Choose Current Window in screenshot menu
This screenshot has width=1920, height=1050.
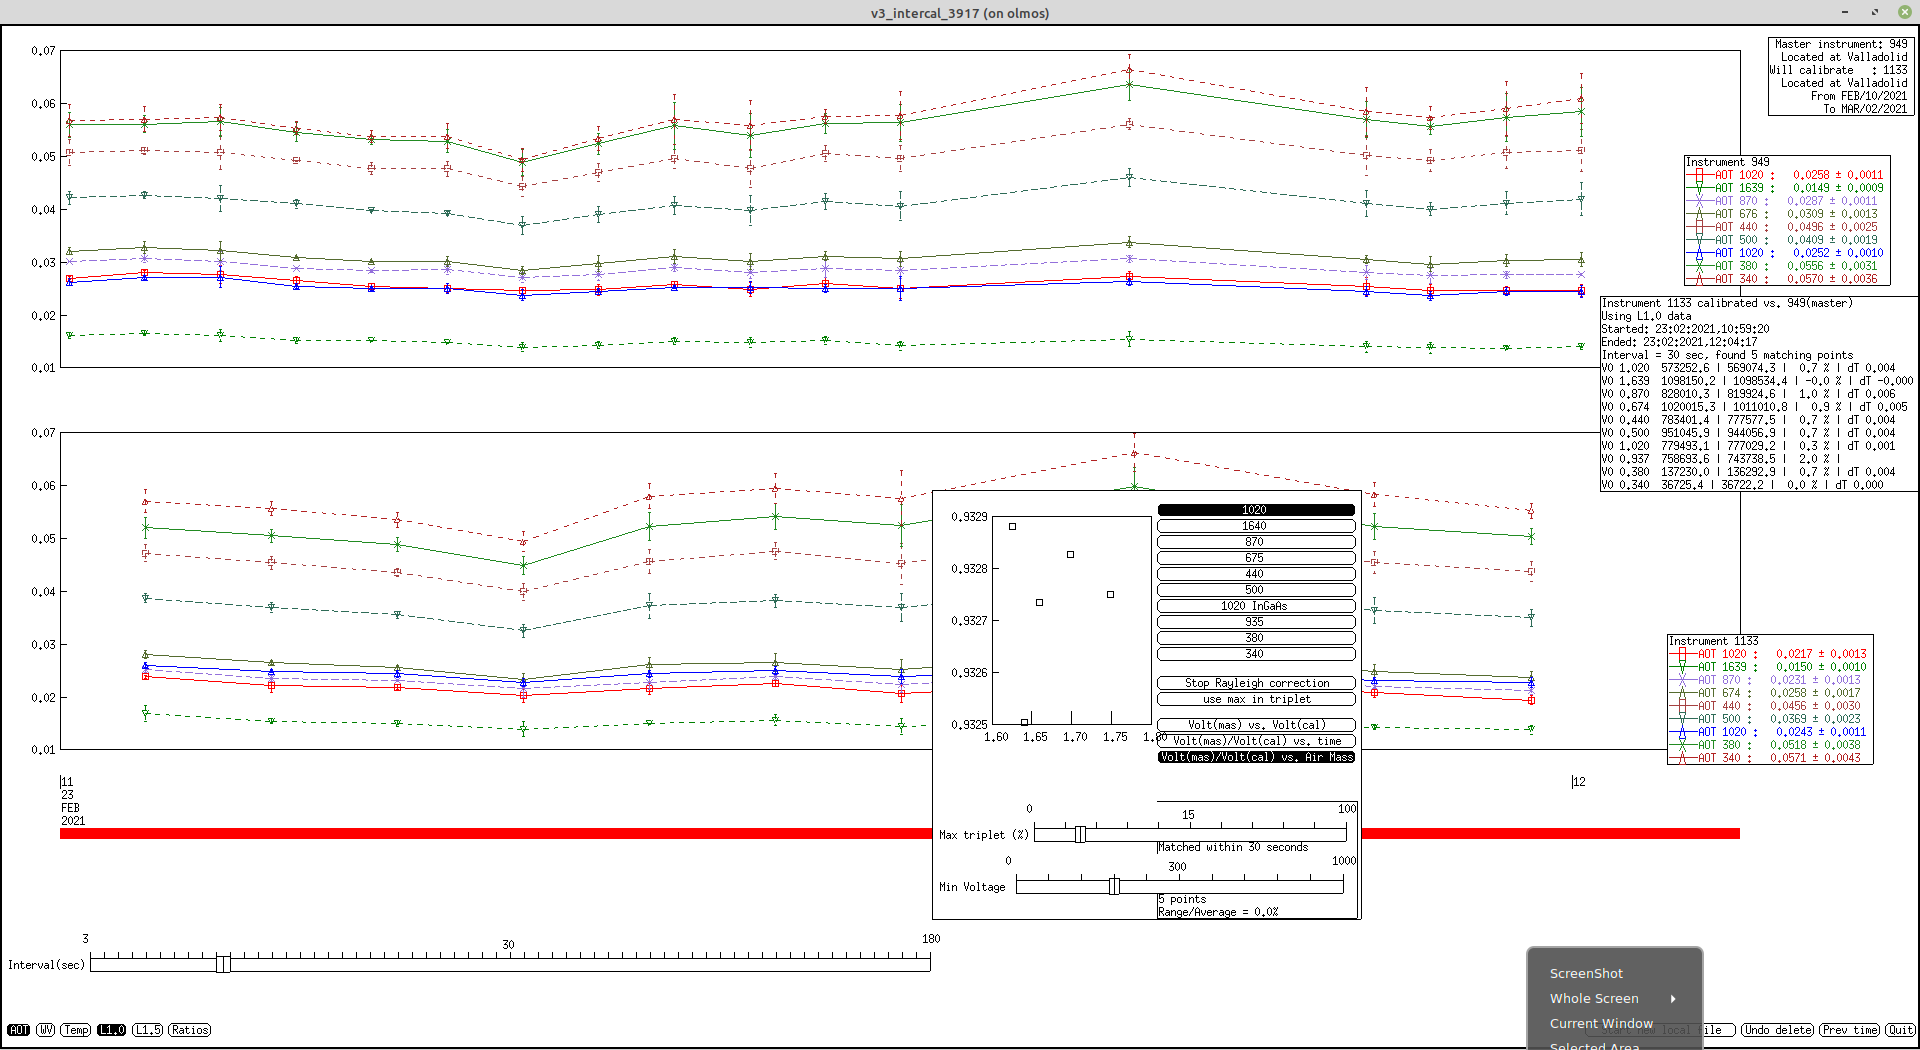pyautogui.click(x=1601, y=1023)
